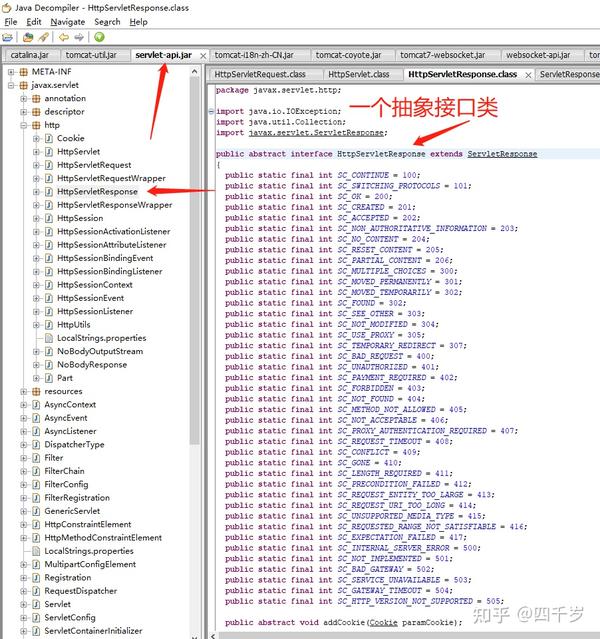Switch to the tomcat-util.jar tab
The width and height of the screenshot is (600, 639).
pos(91,55)
